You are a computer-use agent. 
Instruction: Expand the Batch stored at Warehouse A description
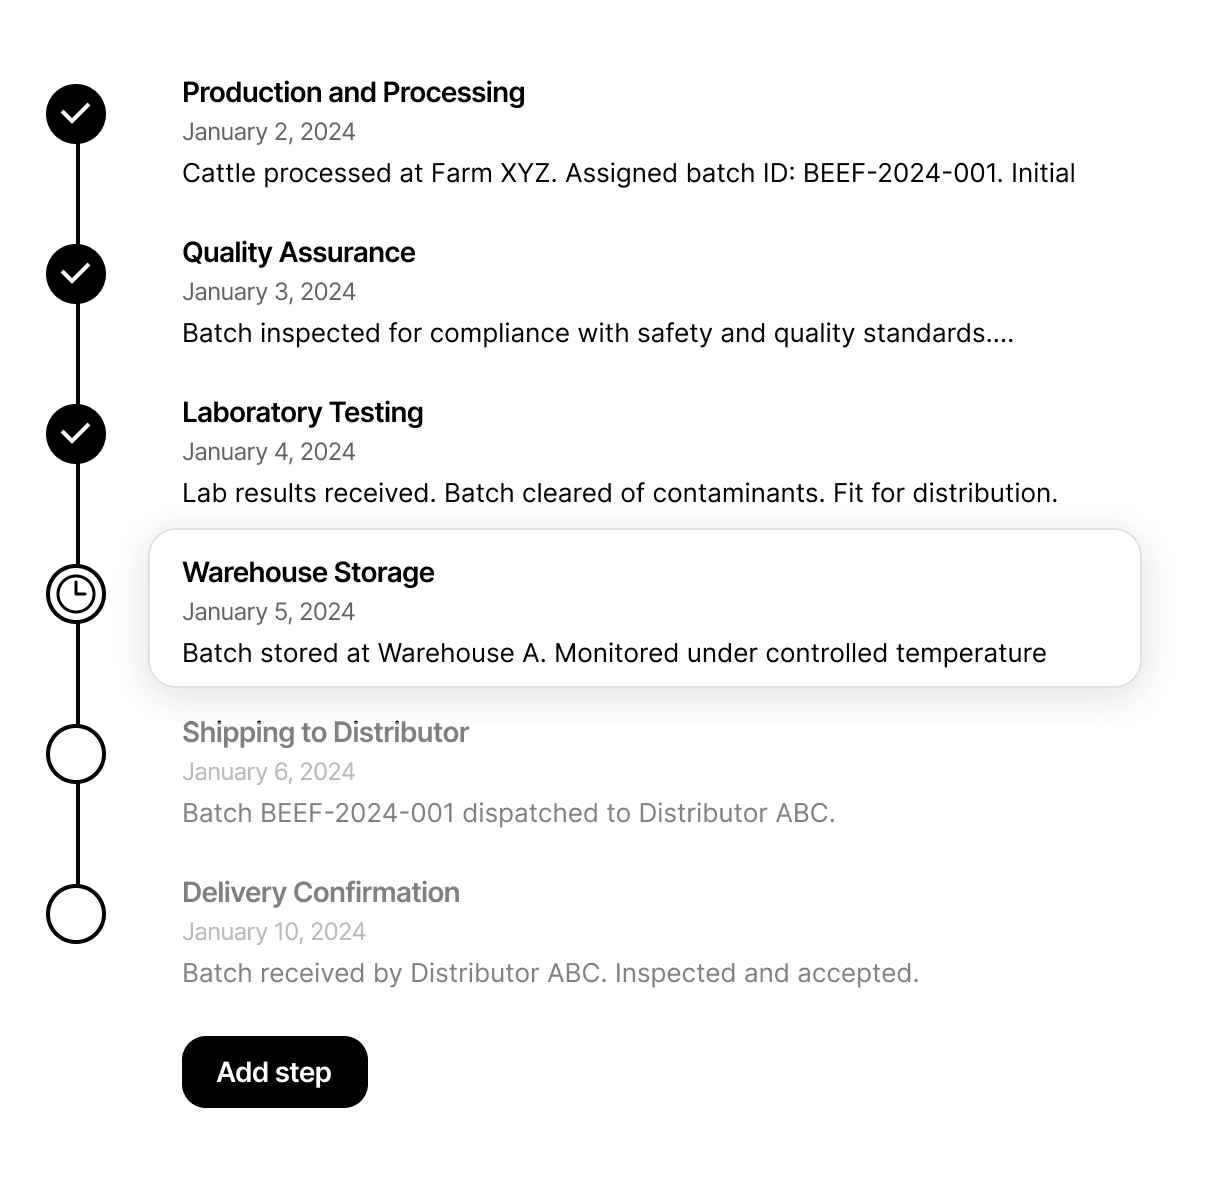point(614,653)
